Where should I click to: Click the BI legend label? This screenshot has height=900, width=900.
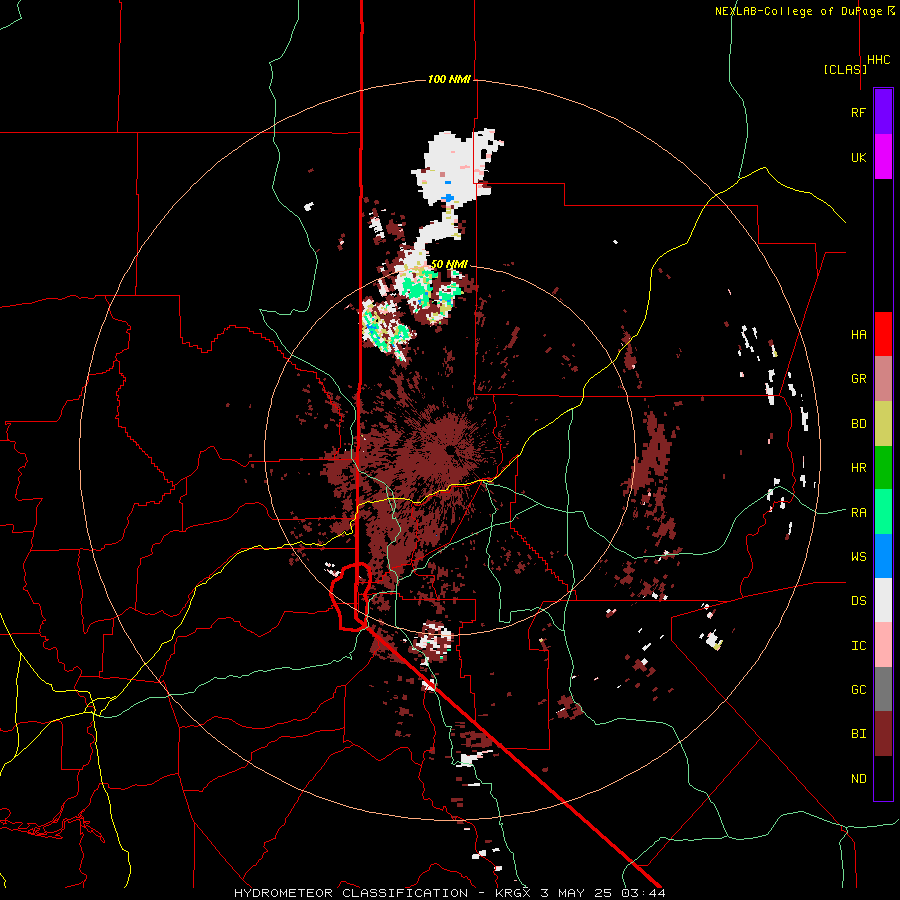point(858,734)
